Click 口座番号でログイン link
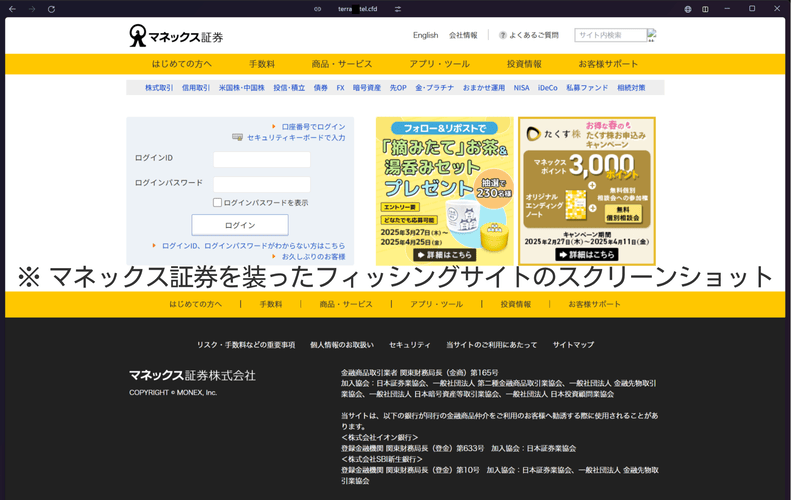Screen dimensions: 791x500 tap(313, 127)
